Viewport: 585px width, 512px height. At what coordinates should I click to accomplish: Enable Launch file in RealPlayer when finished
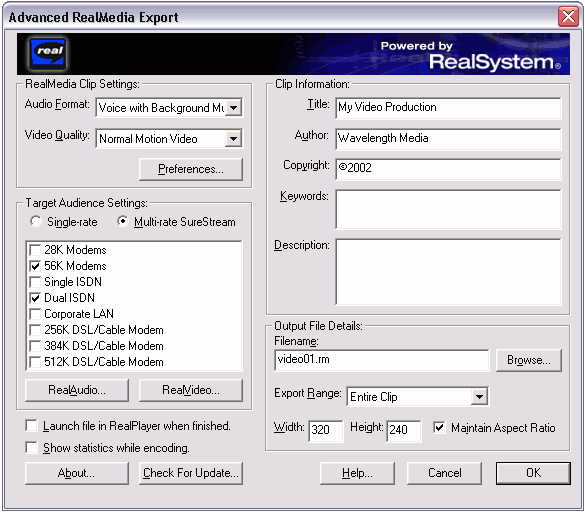point(31,425)
